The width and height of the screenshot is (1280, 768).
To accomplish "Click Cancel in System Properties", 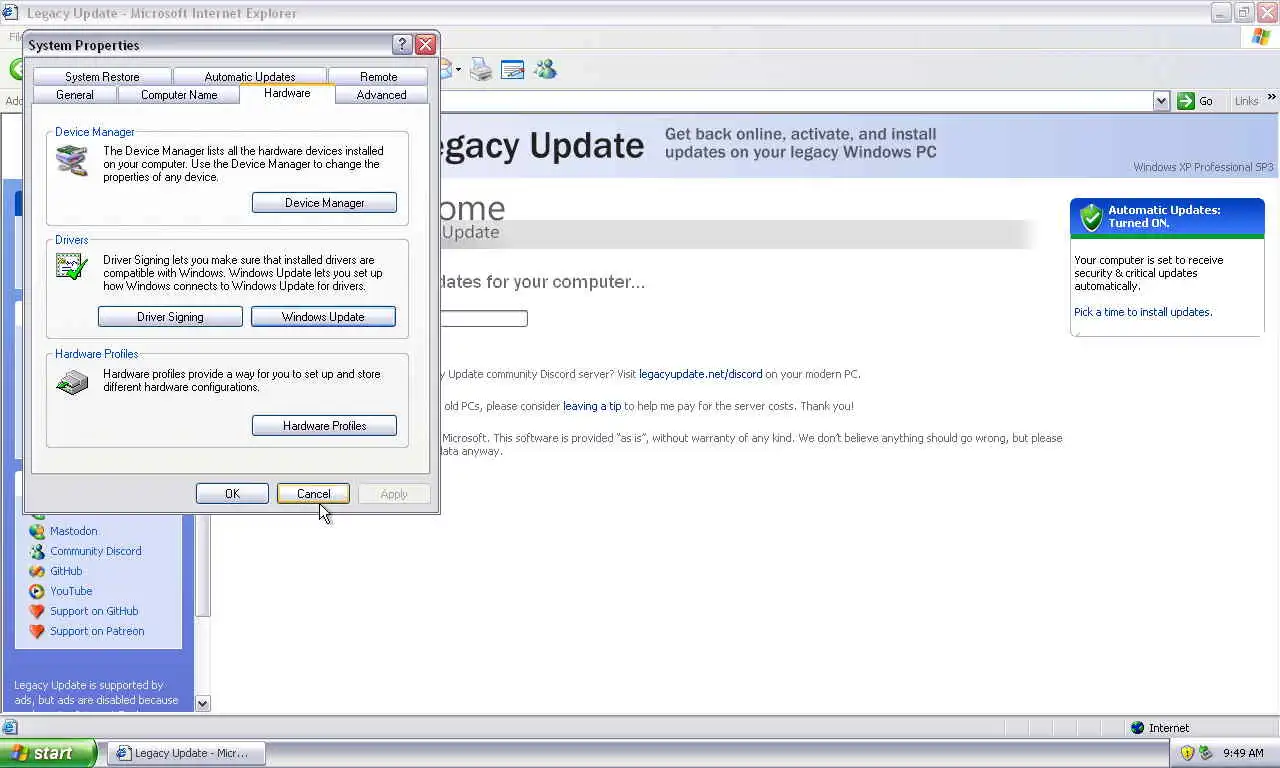I will [313, 494].
